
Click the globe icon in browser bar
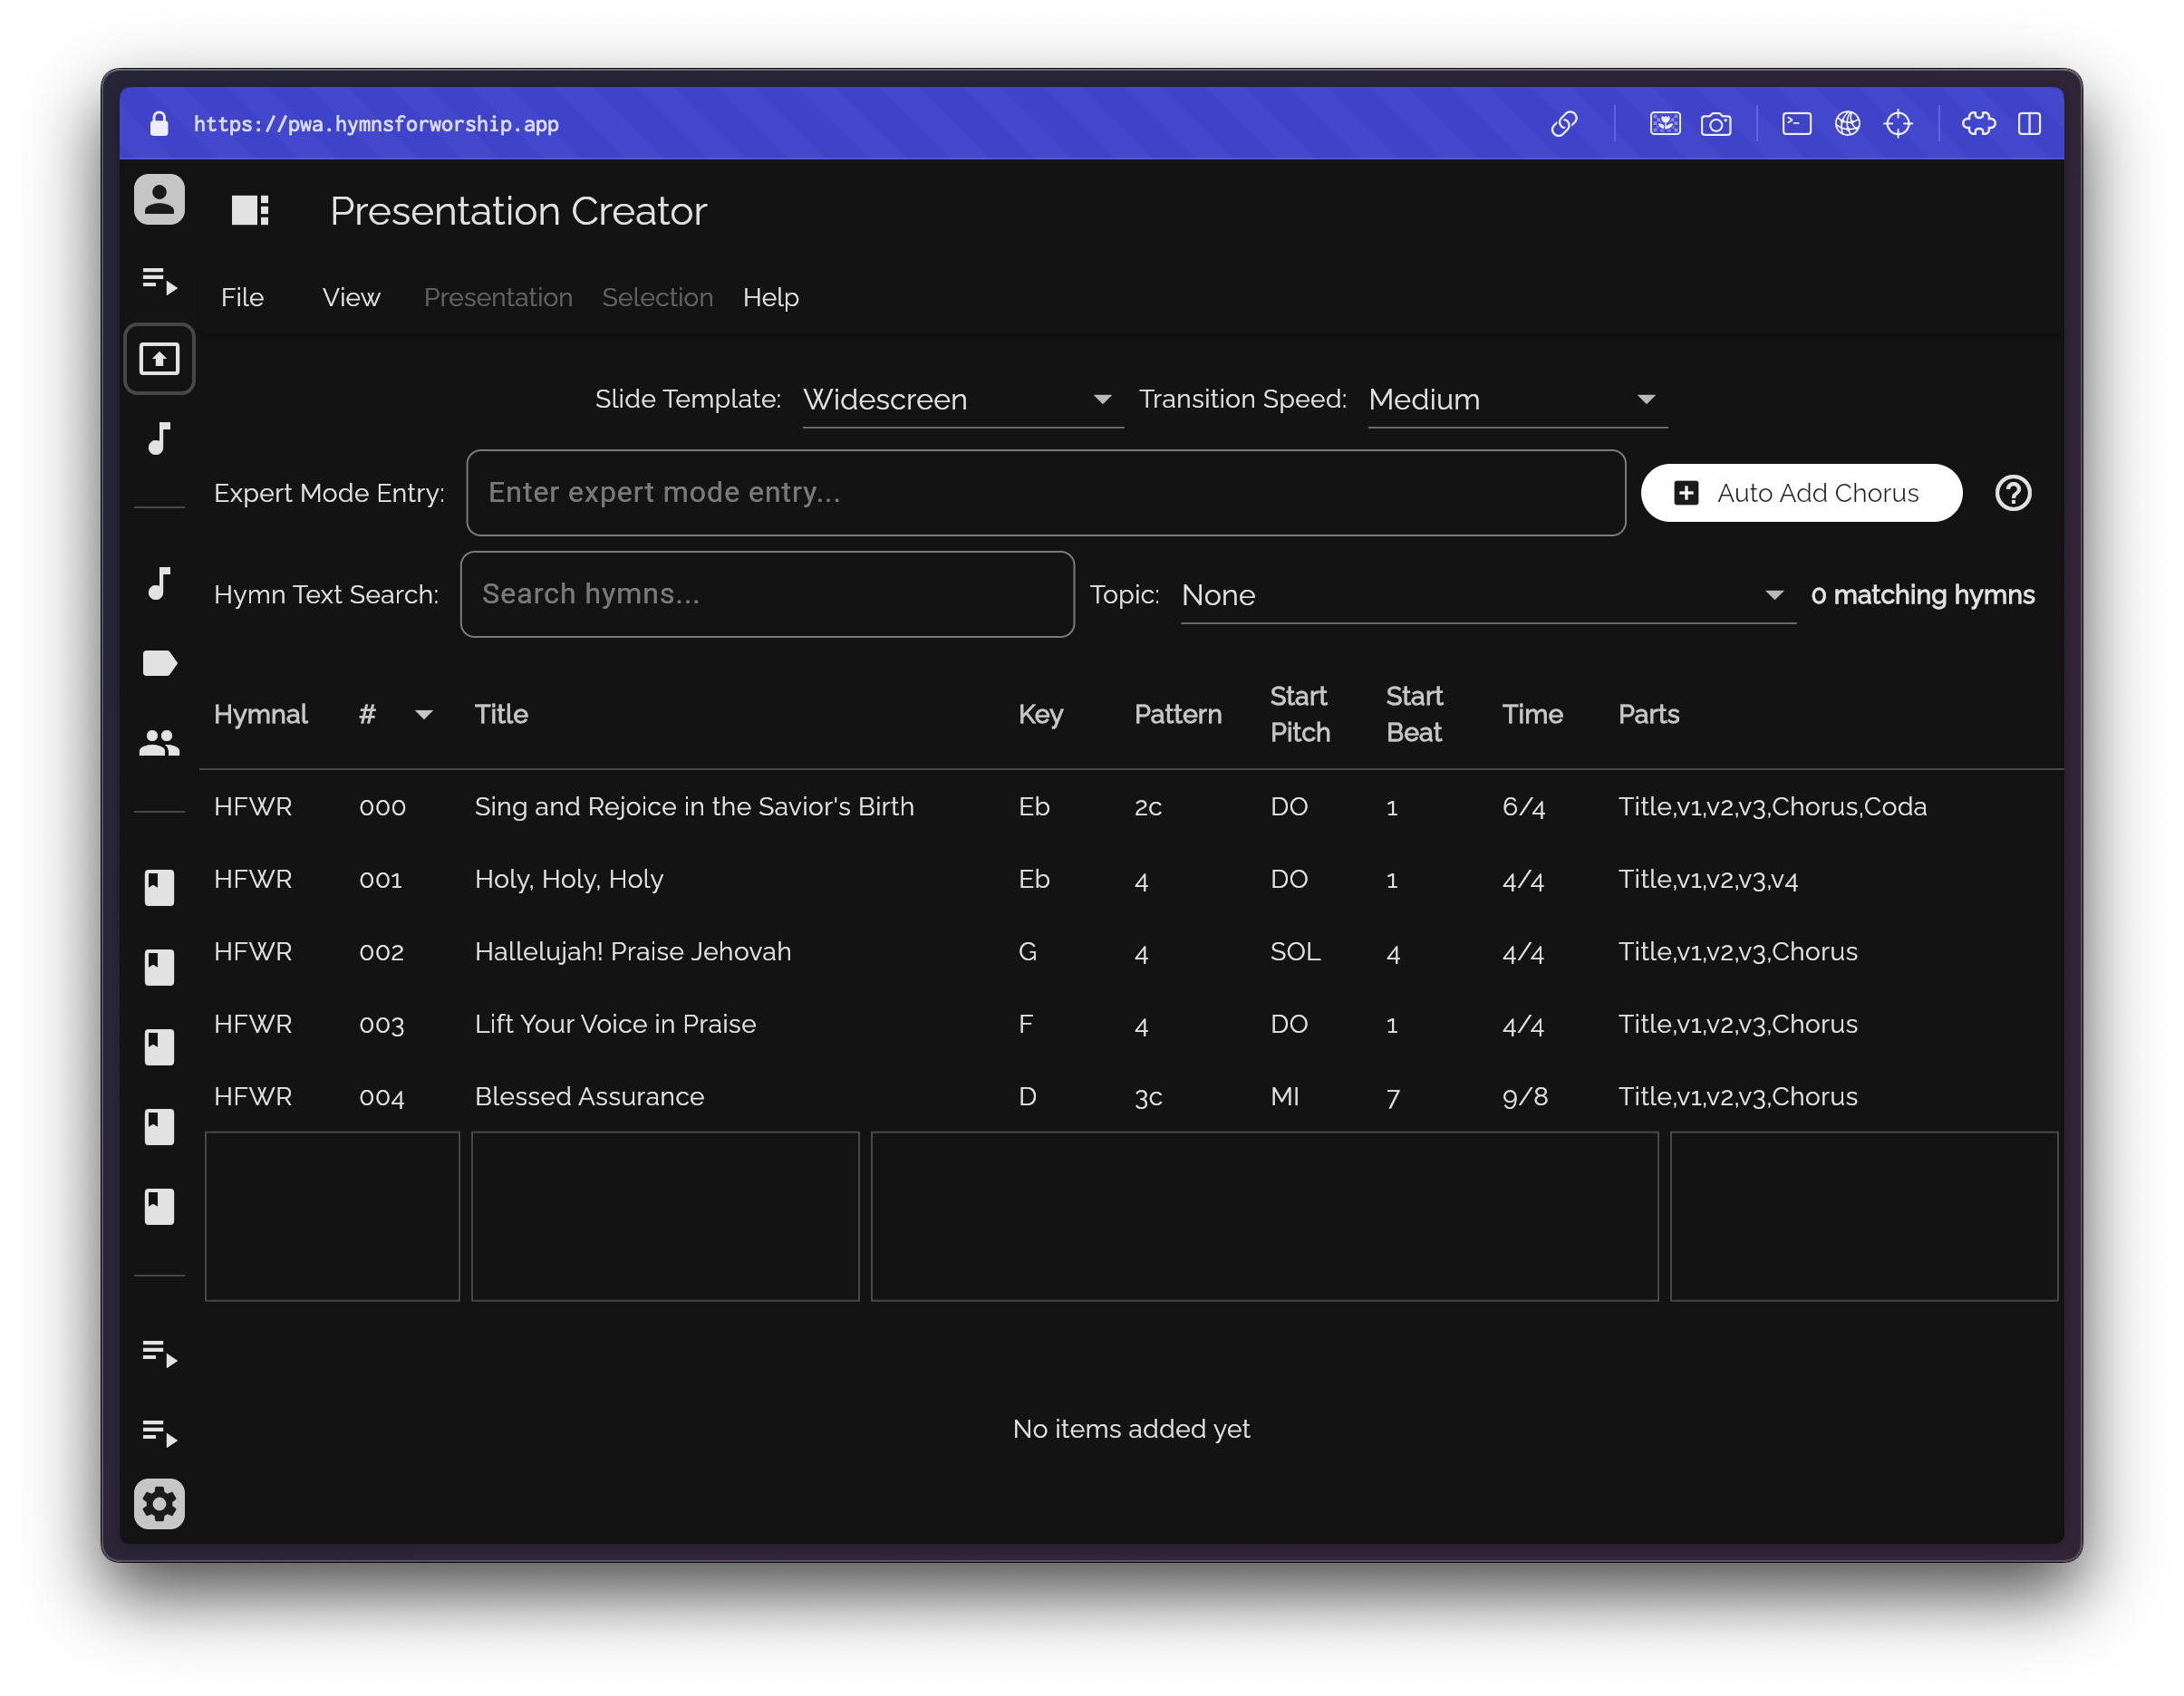coord(1847,124)
